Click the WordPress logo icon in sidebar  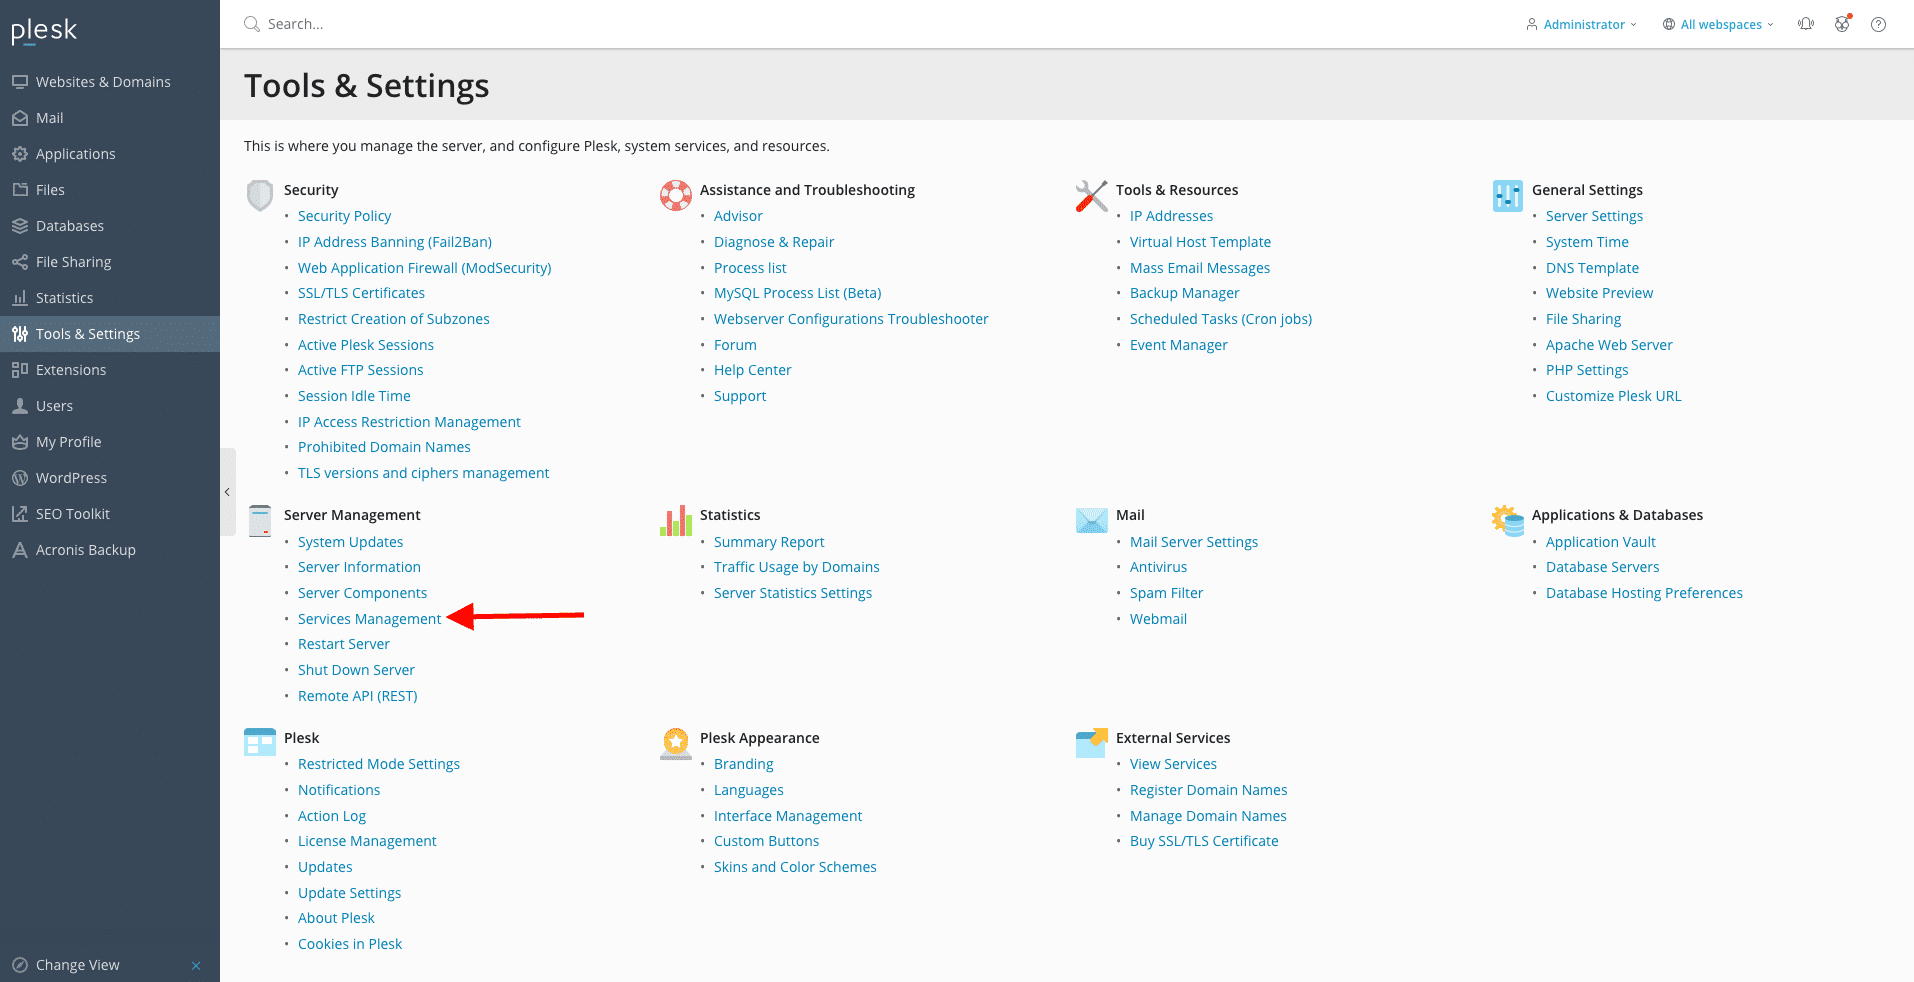coord(20,478)
